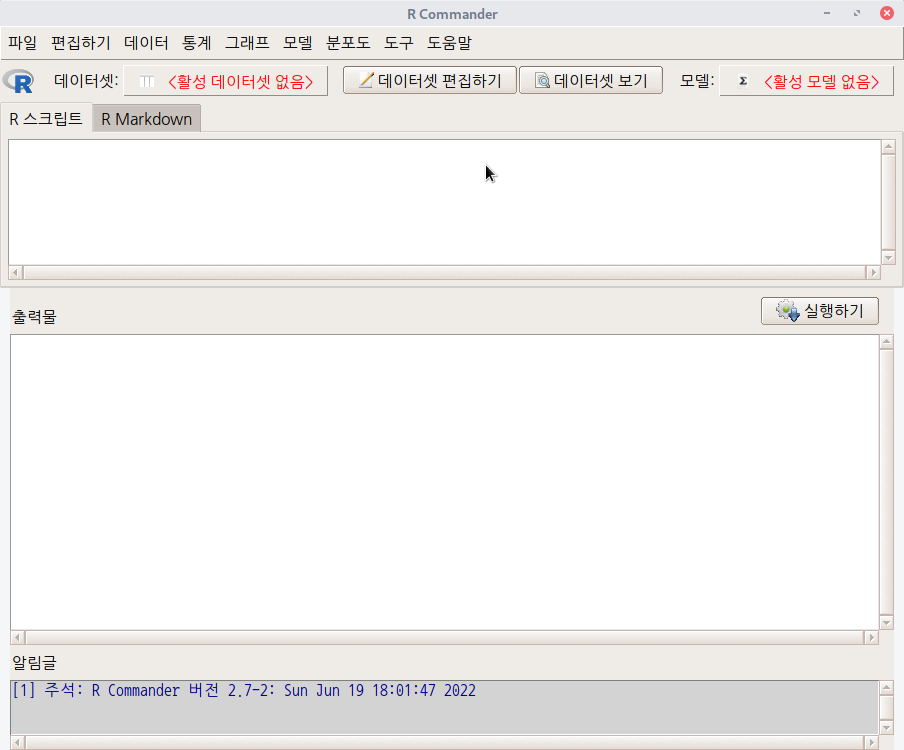Open the 통계 menu

[197, 43]
